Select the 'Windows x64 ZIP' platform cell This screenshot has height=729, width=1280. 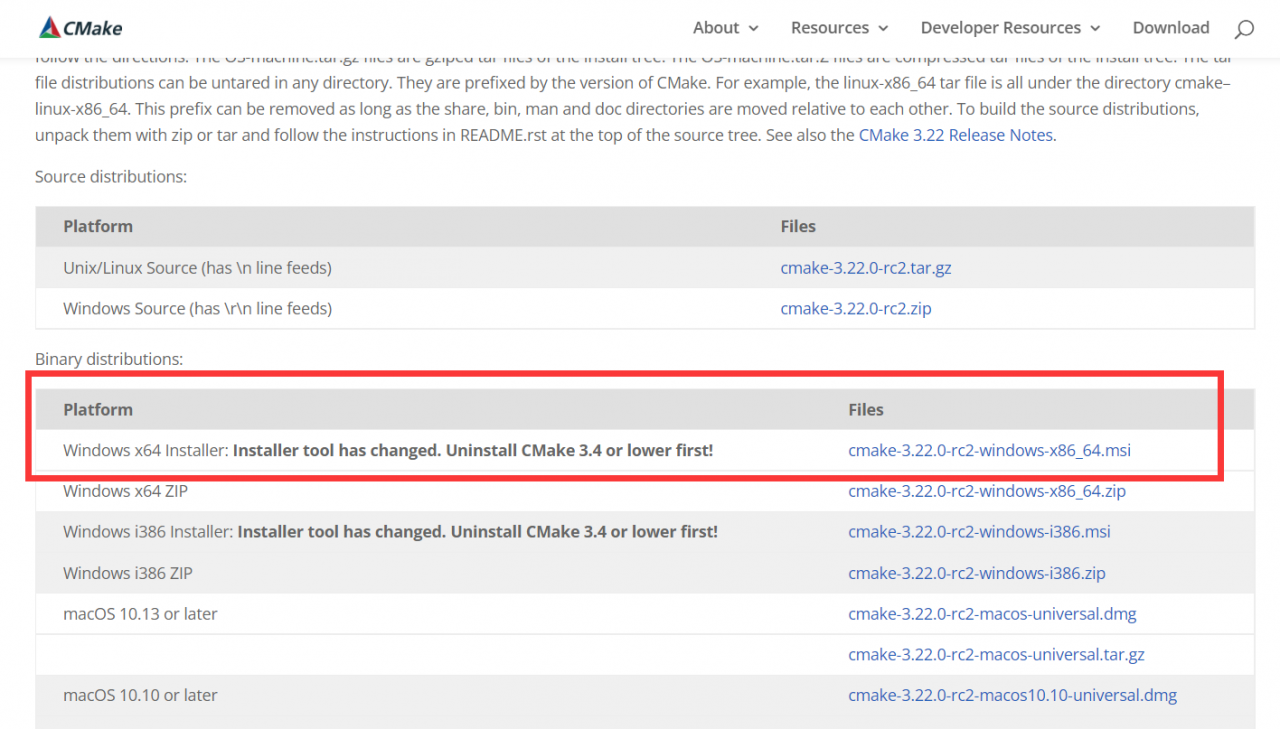[x=127, y=491]
